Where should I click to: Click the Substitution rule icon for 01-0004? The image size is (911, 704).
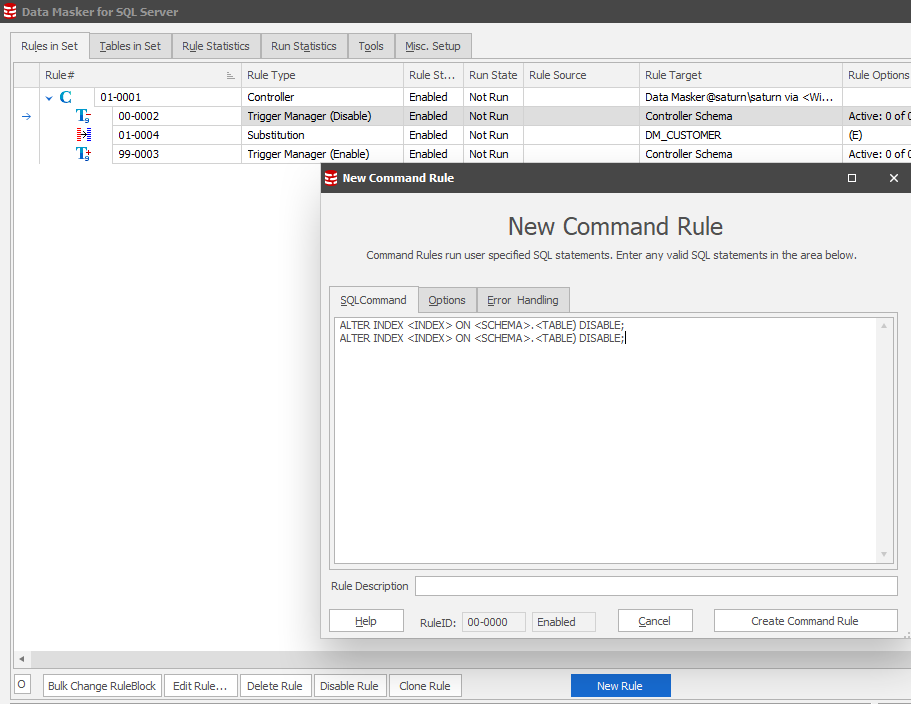84,135
